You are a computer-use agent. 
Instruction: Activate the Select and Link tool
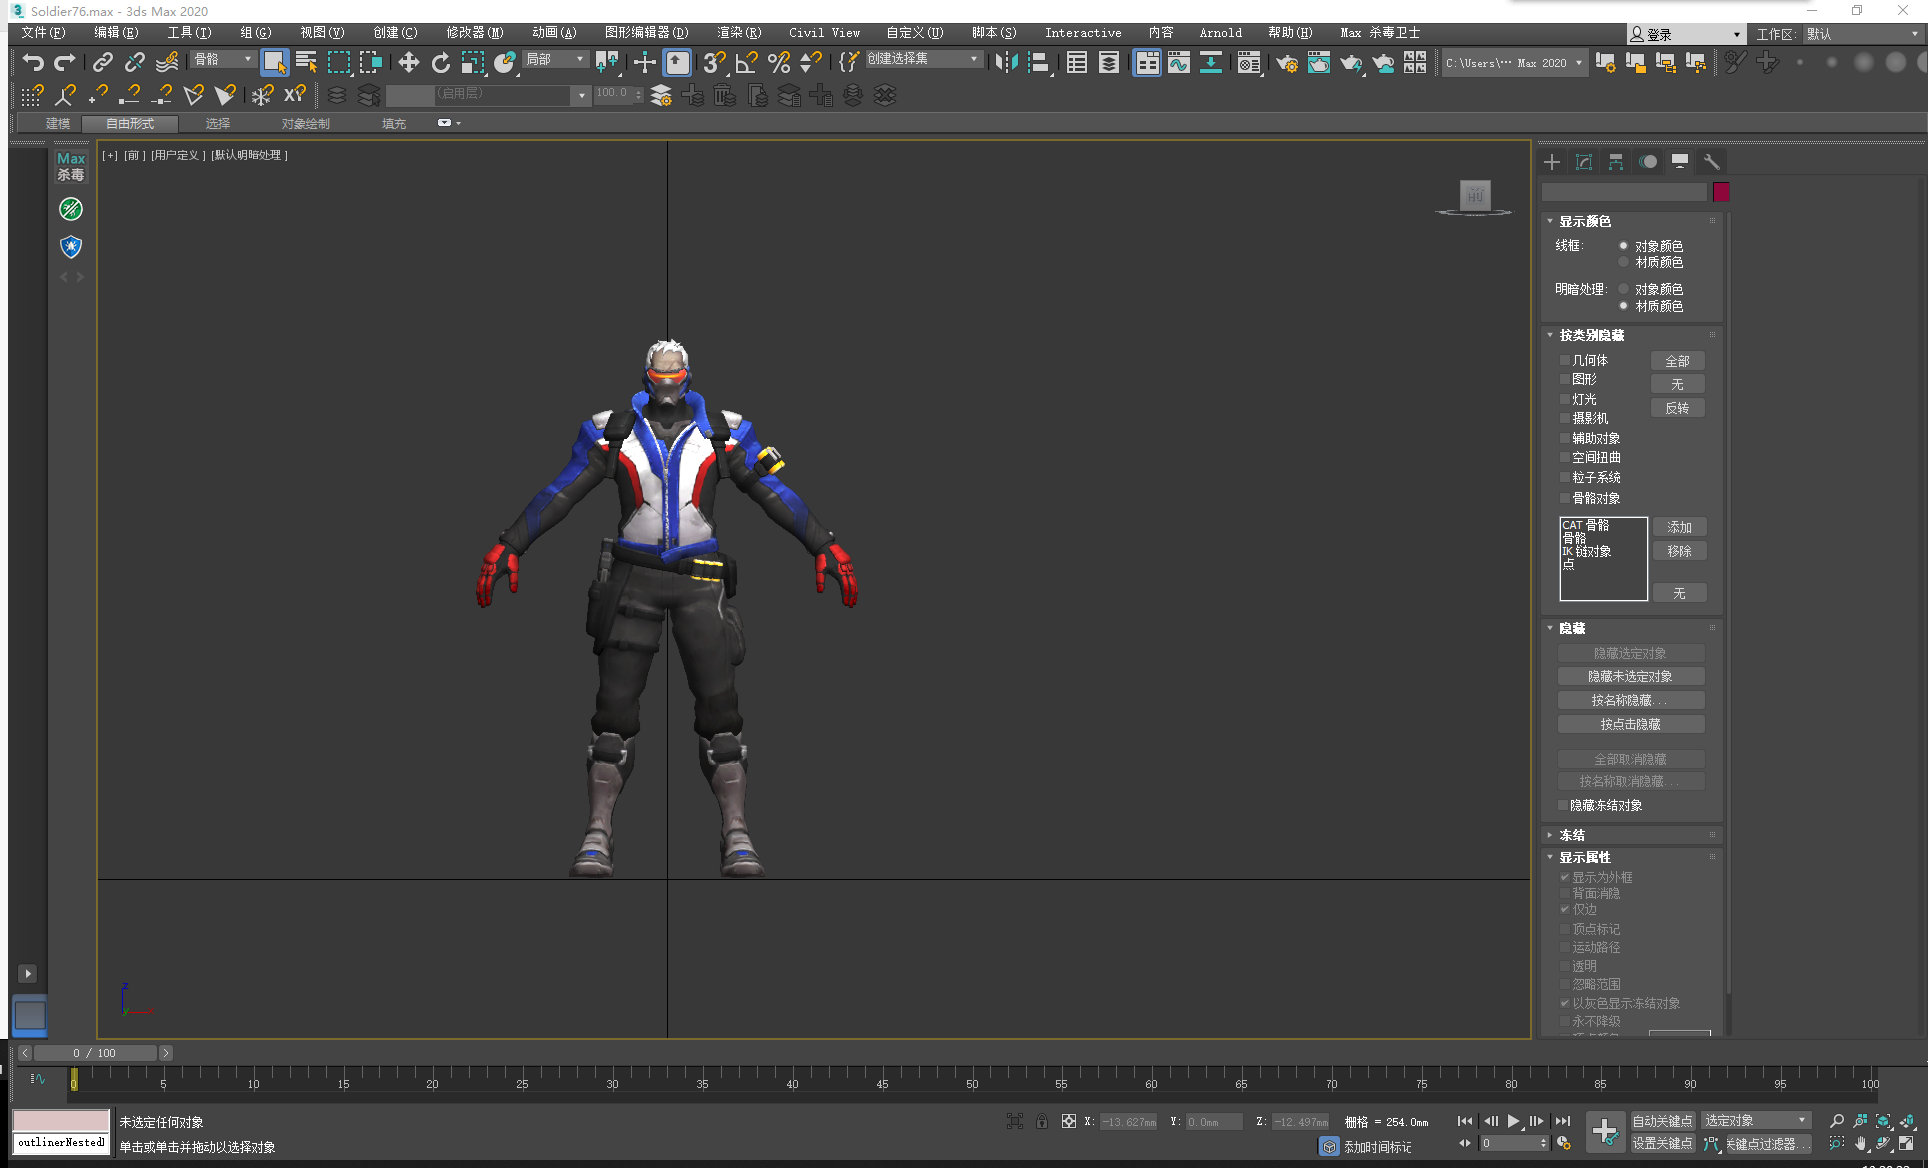point(102,63)
